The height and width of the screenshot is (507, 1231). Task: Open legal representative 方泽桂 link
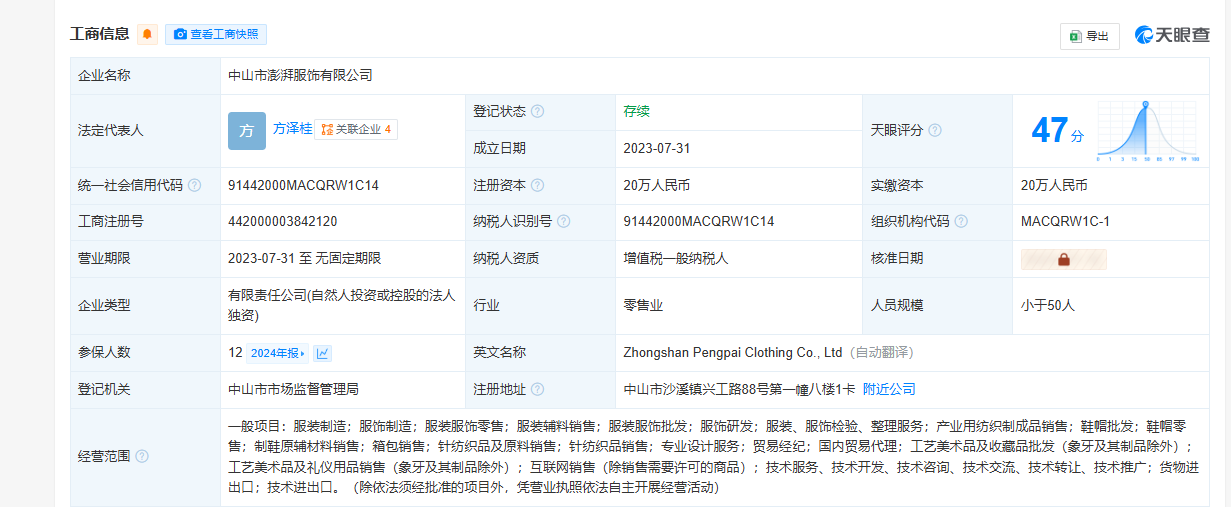coord(292,129)
